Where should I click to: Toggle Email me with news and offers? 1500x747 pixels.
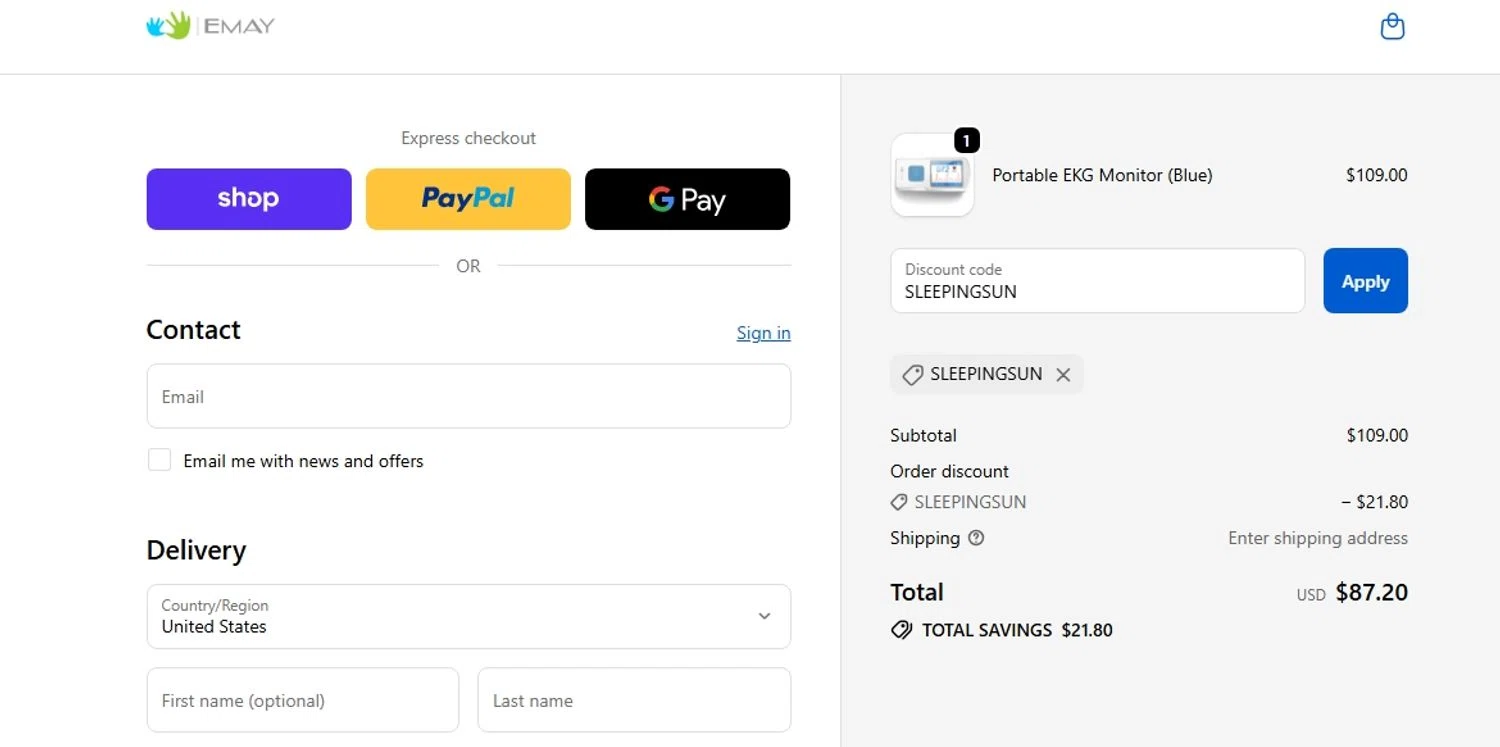(159, 460)
